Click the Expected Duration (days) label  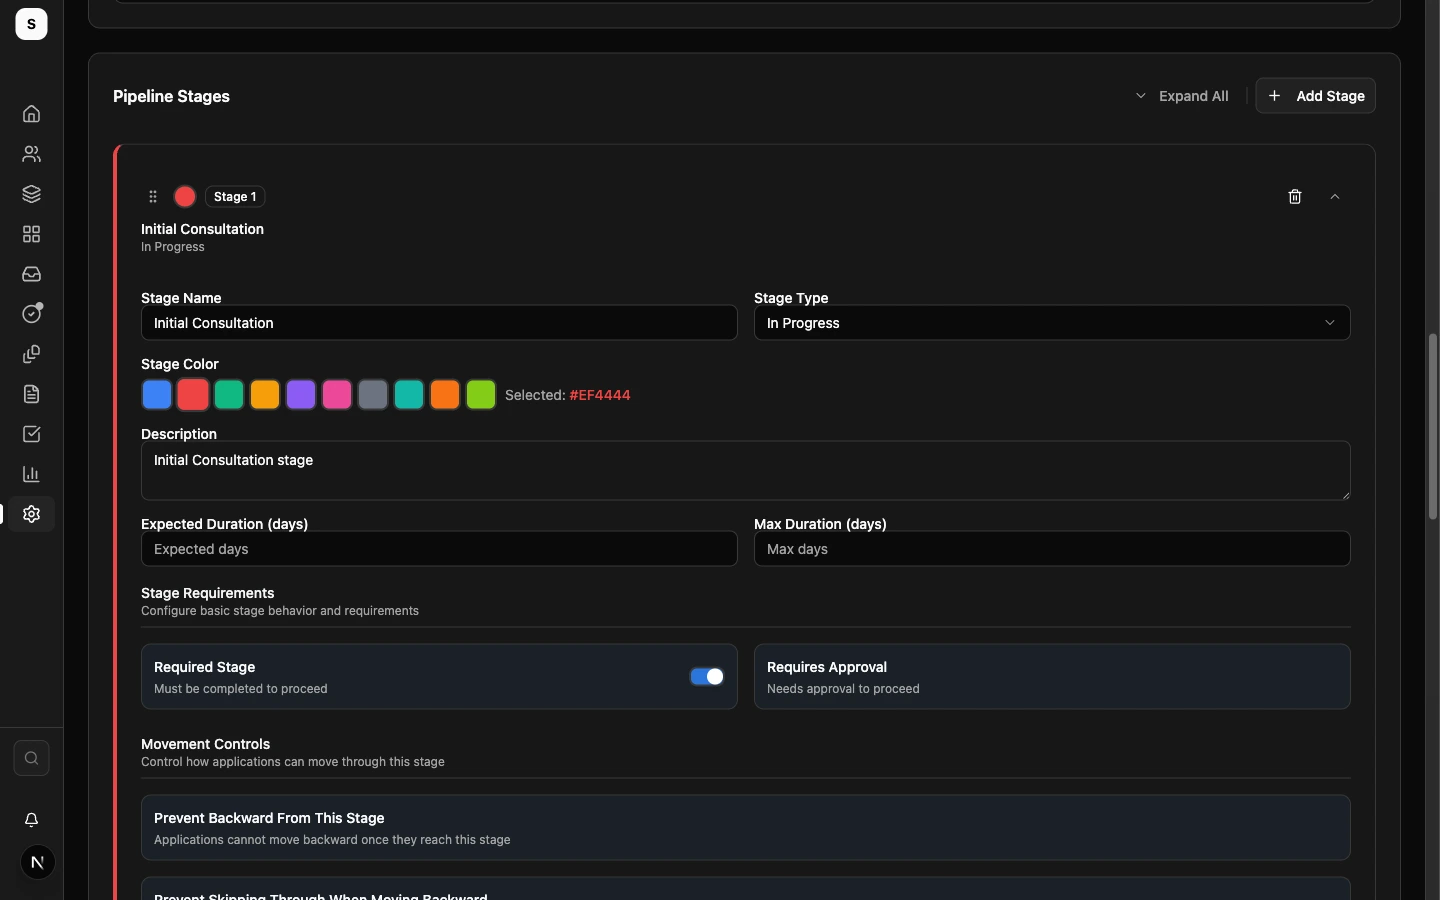point(225,524)
